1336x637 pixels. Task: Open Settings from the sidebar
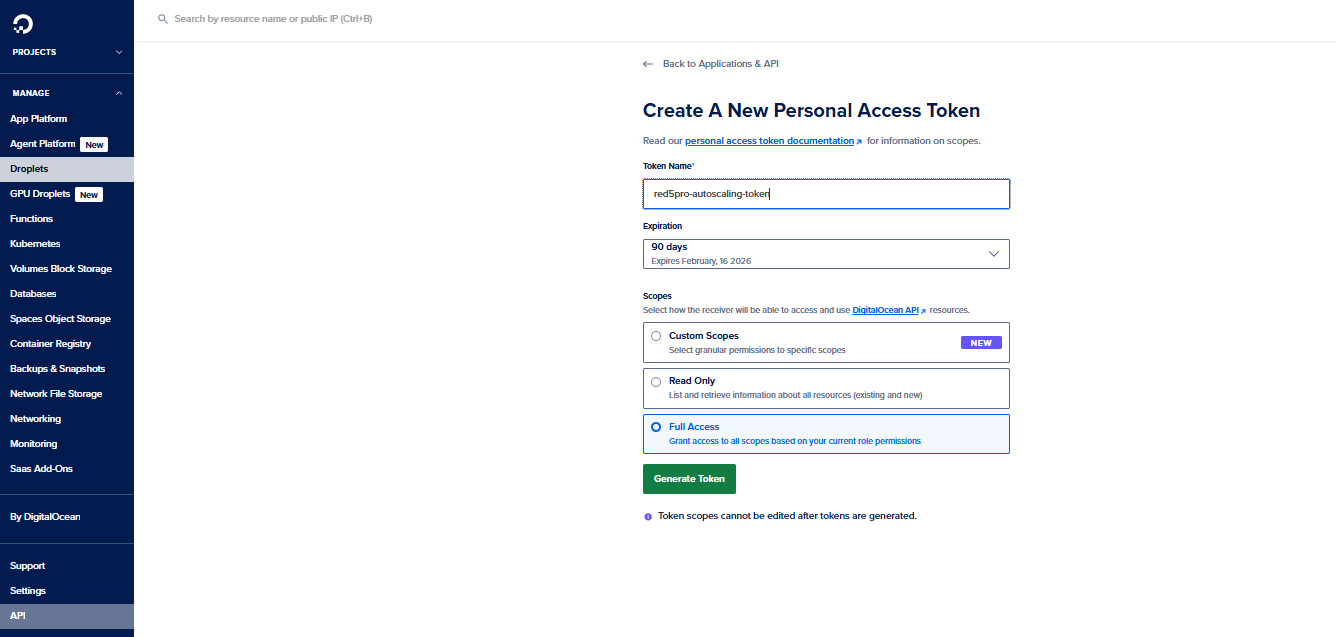(x=27, y=590)
